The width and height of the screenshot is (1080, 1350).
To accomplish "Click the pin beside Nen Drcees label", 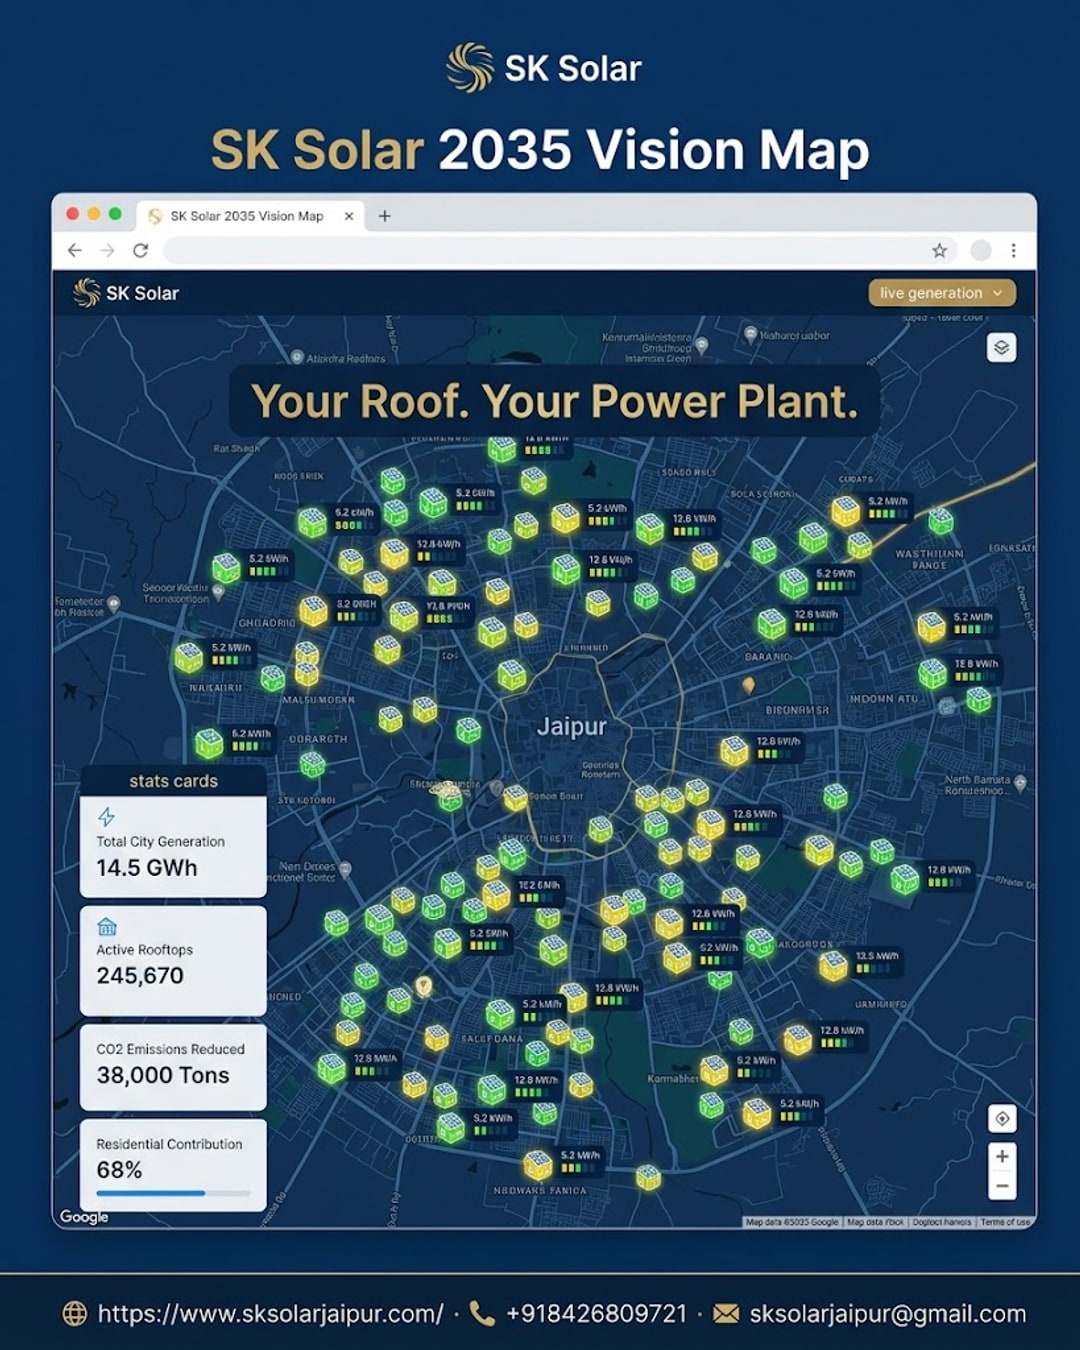I will [x=345, y=870].
